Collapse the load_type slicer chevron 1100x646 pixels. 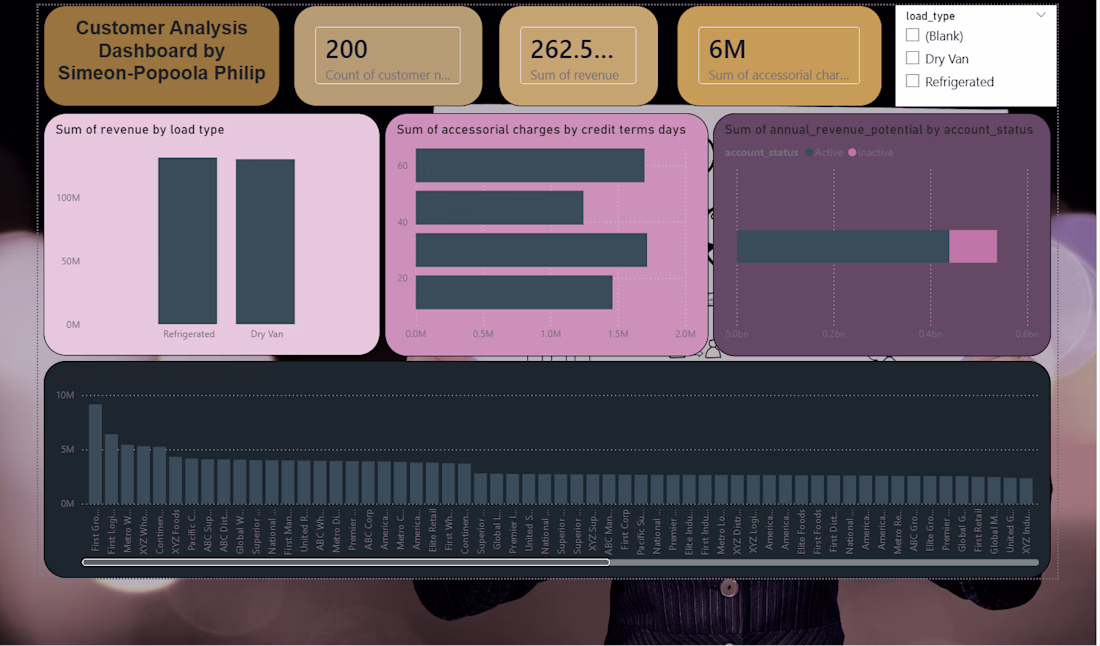[1041, 15]
